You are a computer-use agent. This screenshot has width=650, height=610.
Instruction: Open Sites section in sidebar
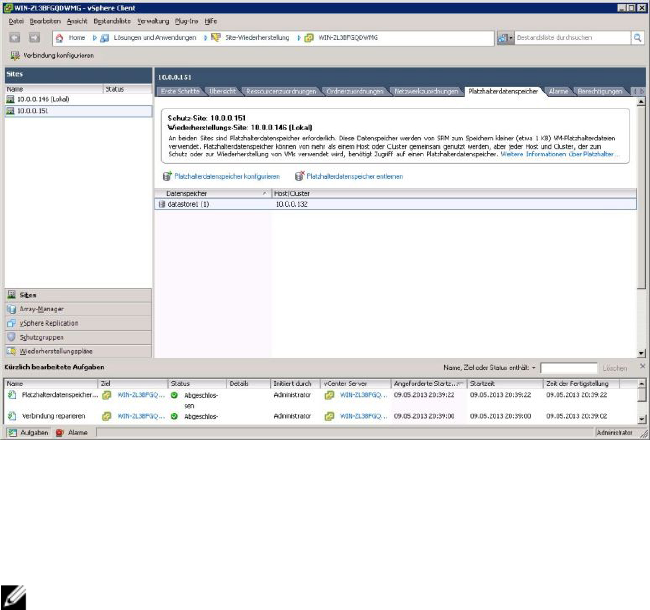pyautogui.click(x=78, y=295)
